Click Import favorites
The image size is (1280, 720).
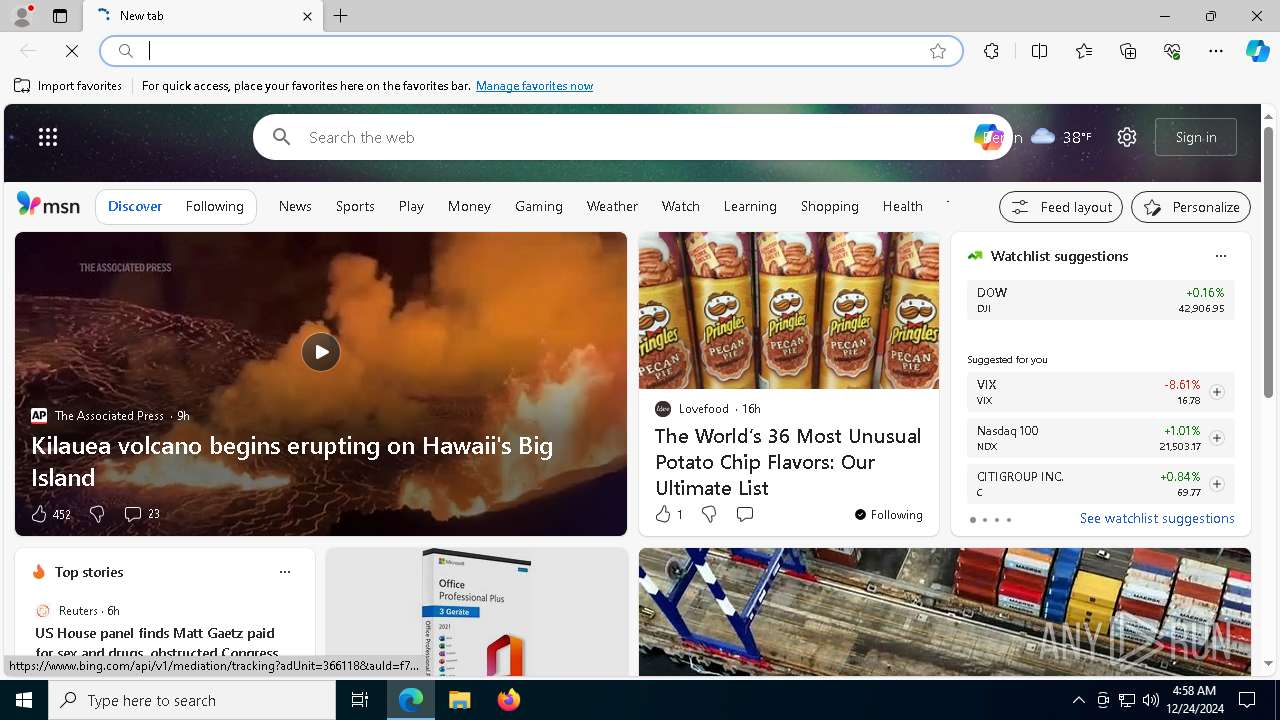pyautogui.click(x=68, y=86)
